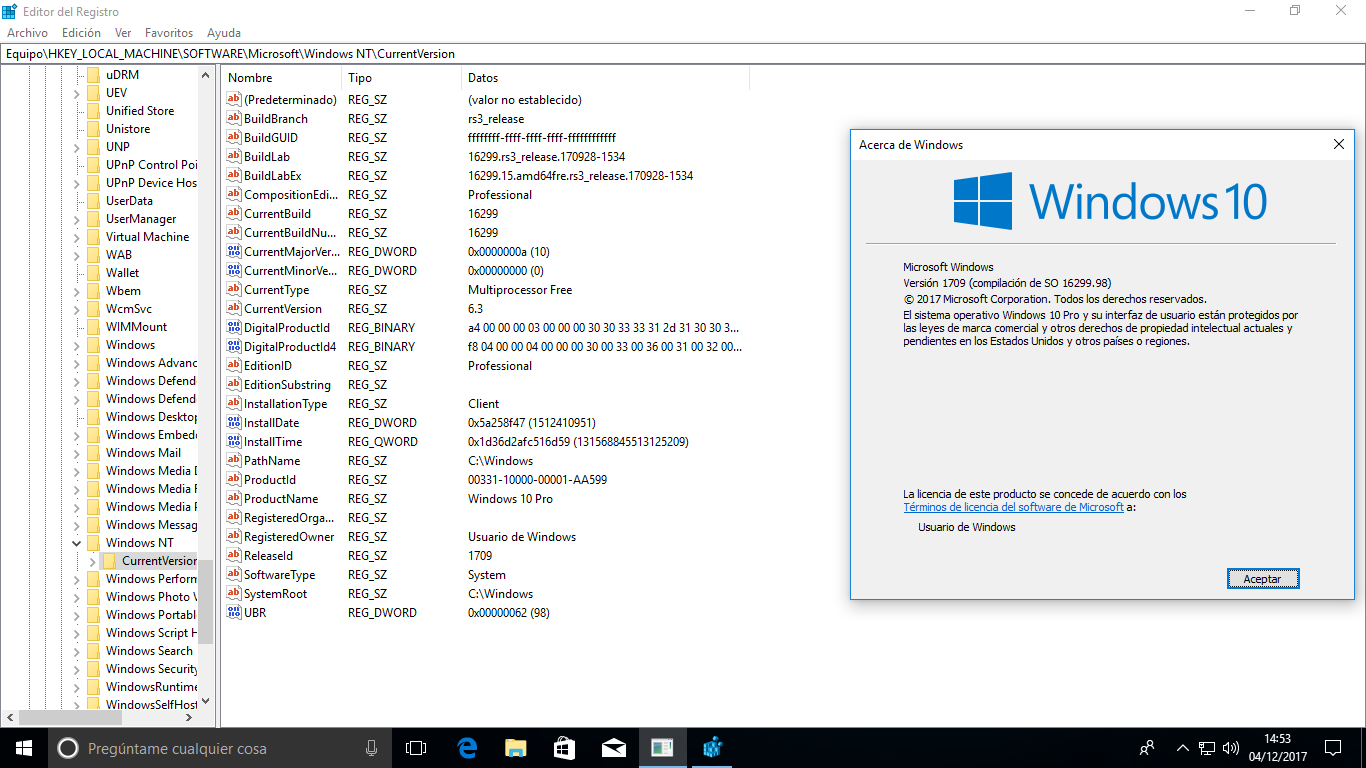The image size is (1366, 768).
Task: Expand the Virtual Machine tree node
Action: click(77, 237)
